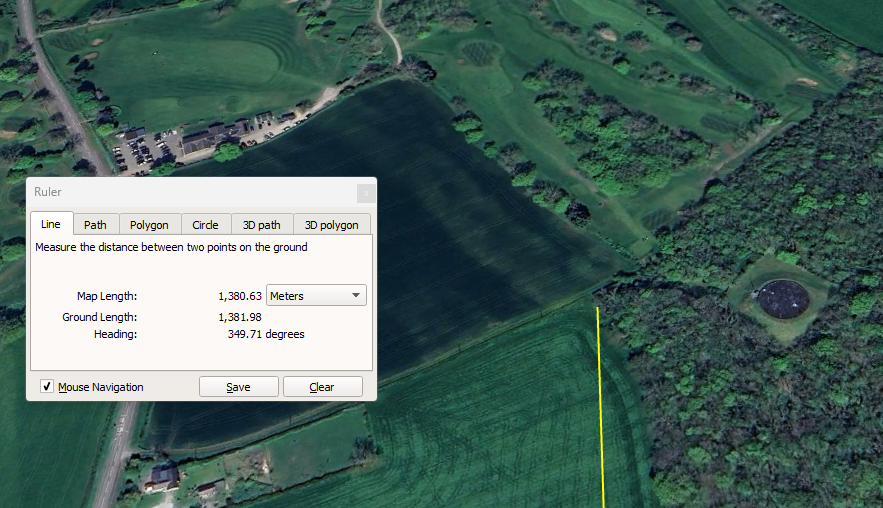
Task: Click the Heading value 349.71 degrees
Action: coord(266,334)
